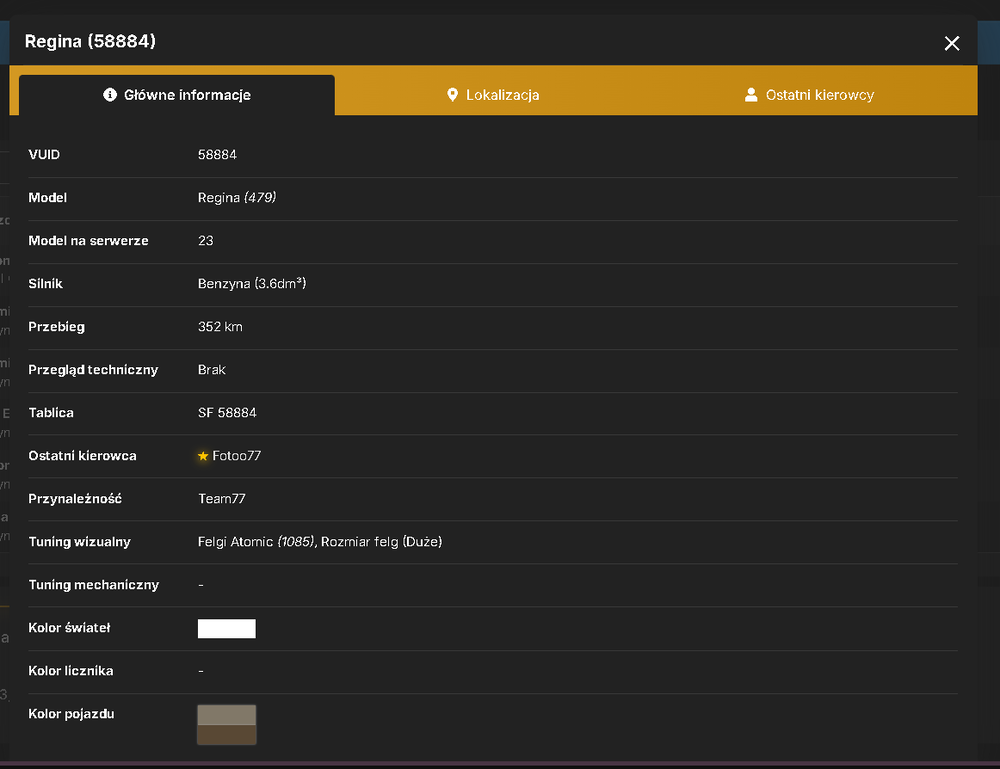1000x769 pixels.
Task: Select the Felgi Atomic (1085) tuning text
Action: pos(256,542)
